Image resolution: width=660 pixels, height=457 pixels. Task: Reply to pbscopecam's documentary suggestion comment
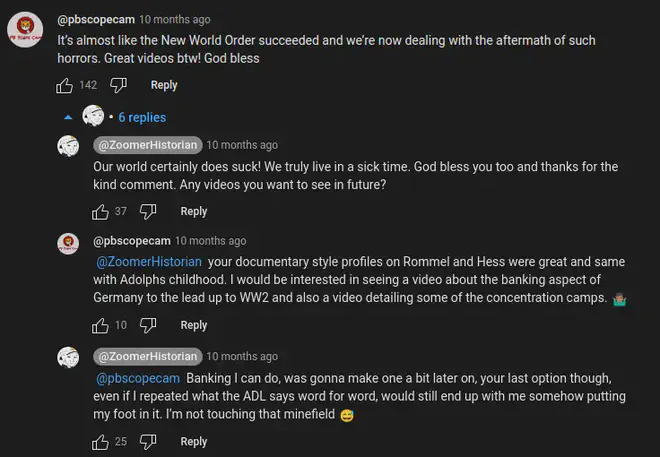click(x=194, y=326)
